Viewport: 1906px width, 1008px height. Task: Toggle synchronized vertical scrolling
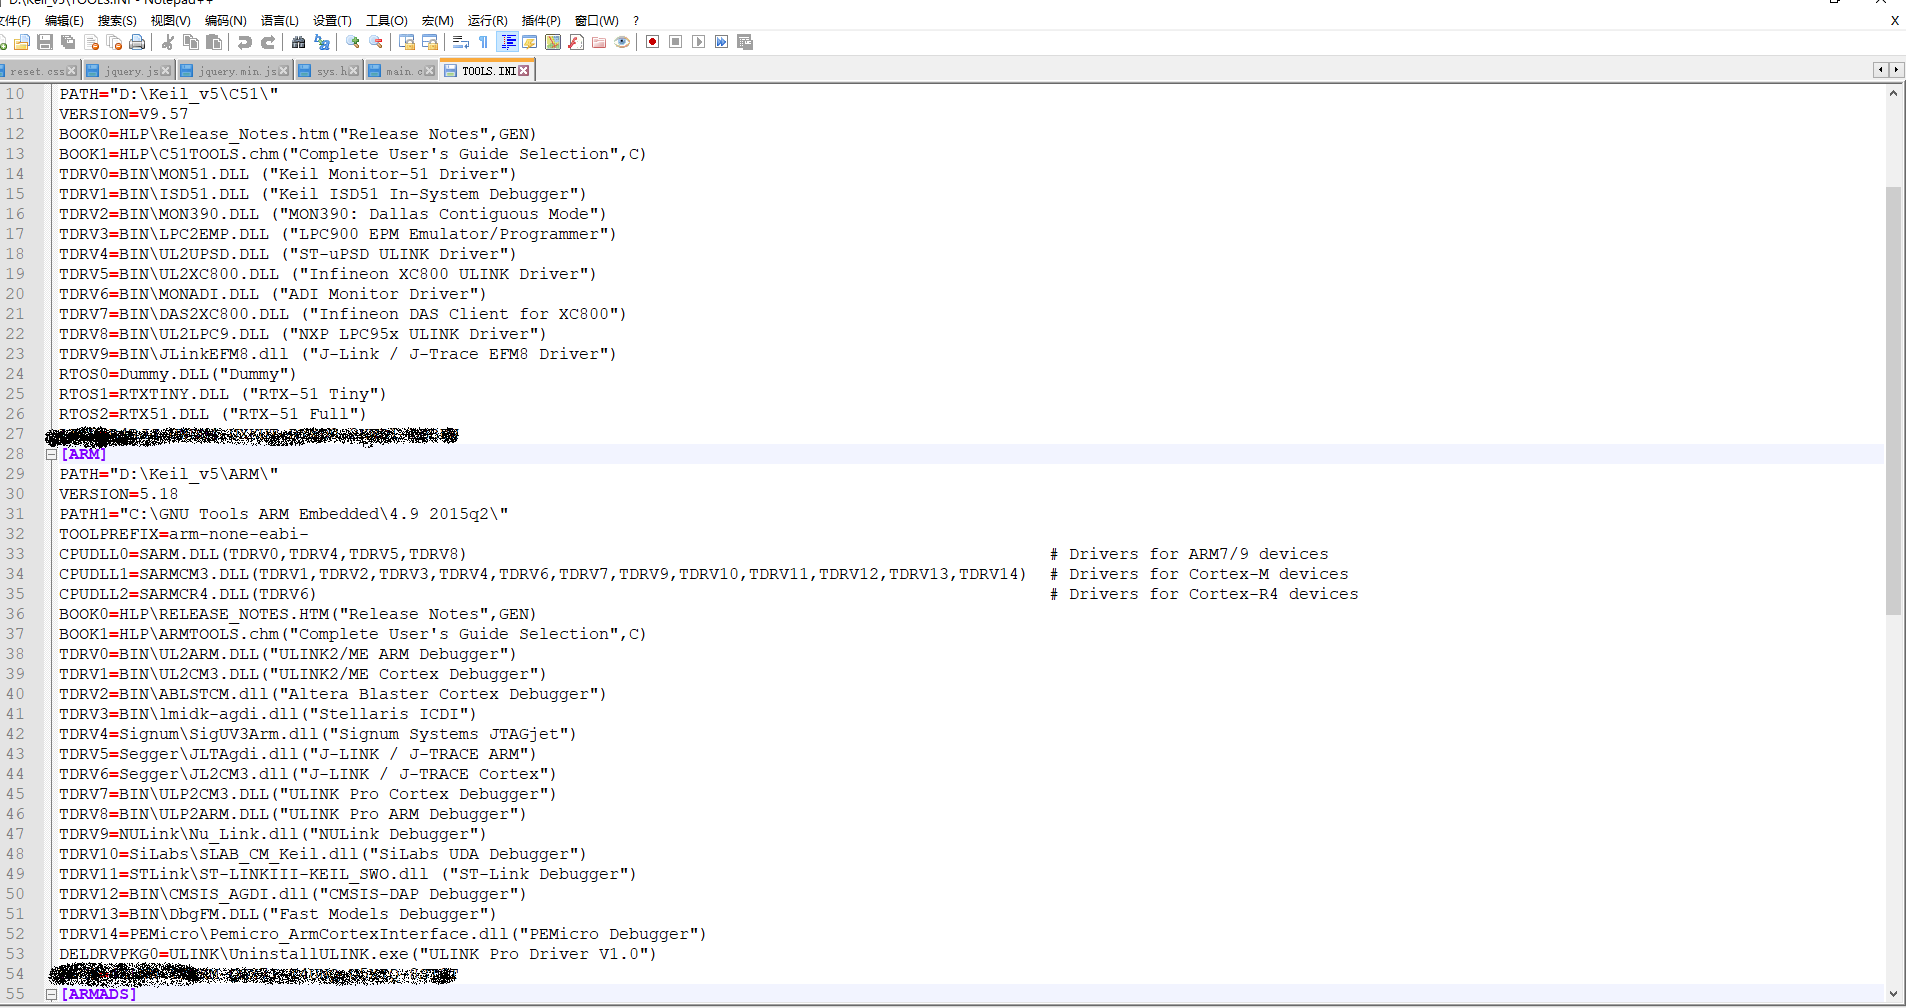(407, 42)
